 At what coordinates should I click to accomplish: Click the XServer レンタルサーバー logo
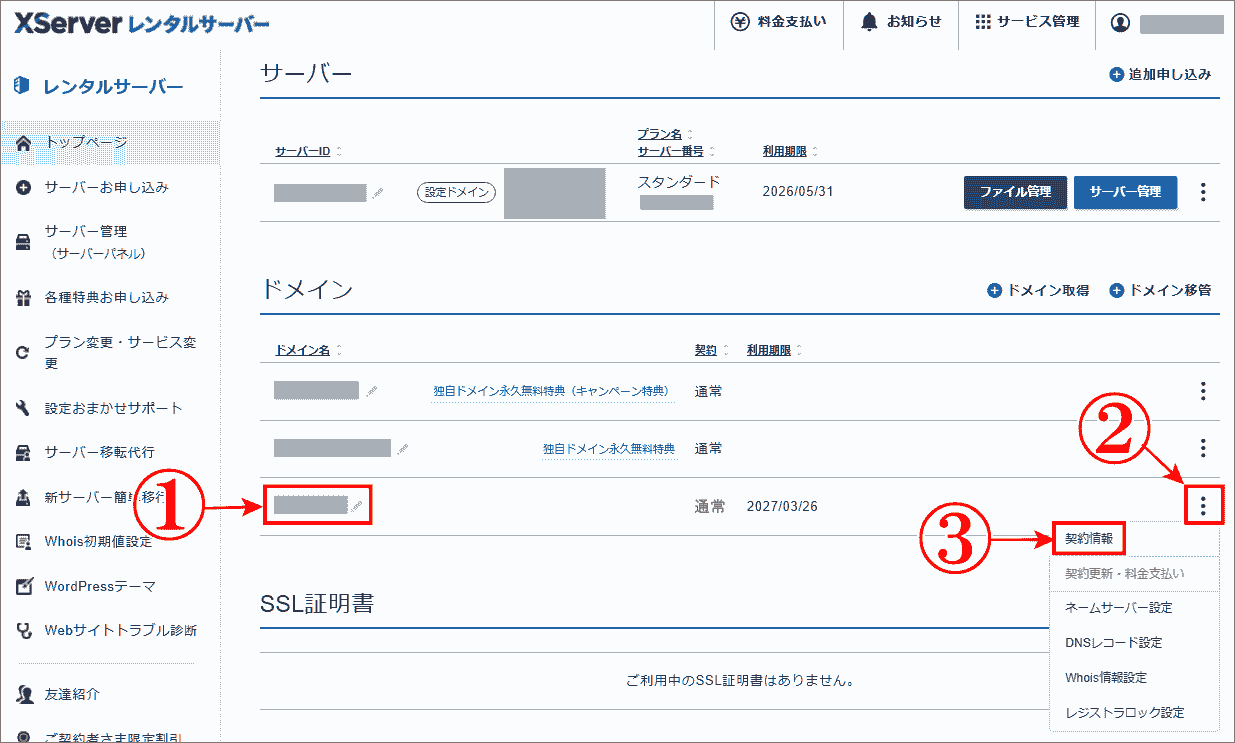(x=141, y=24)
